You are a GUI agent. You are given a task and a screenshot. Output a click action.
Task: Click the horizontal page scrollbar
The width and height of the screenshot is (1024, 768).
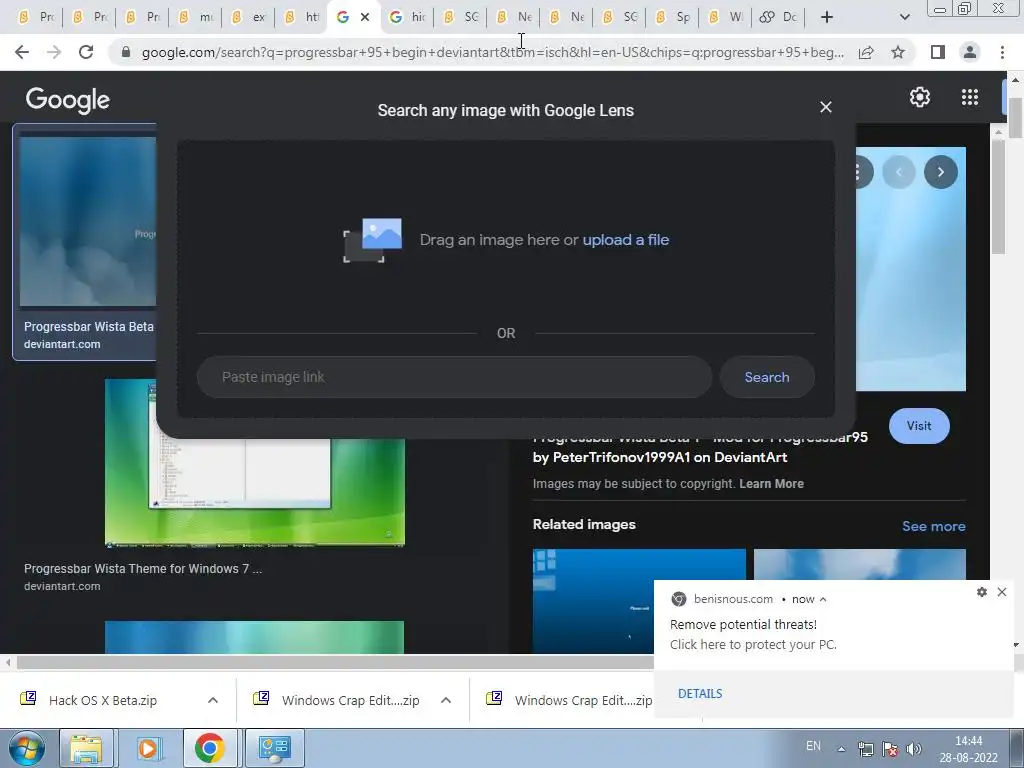click(334, 662)
